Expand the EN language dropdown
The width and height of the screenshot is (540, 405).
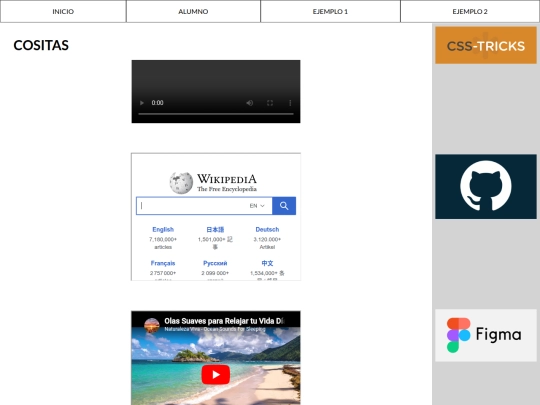tap(257, 206)
